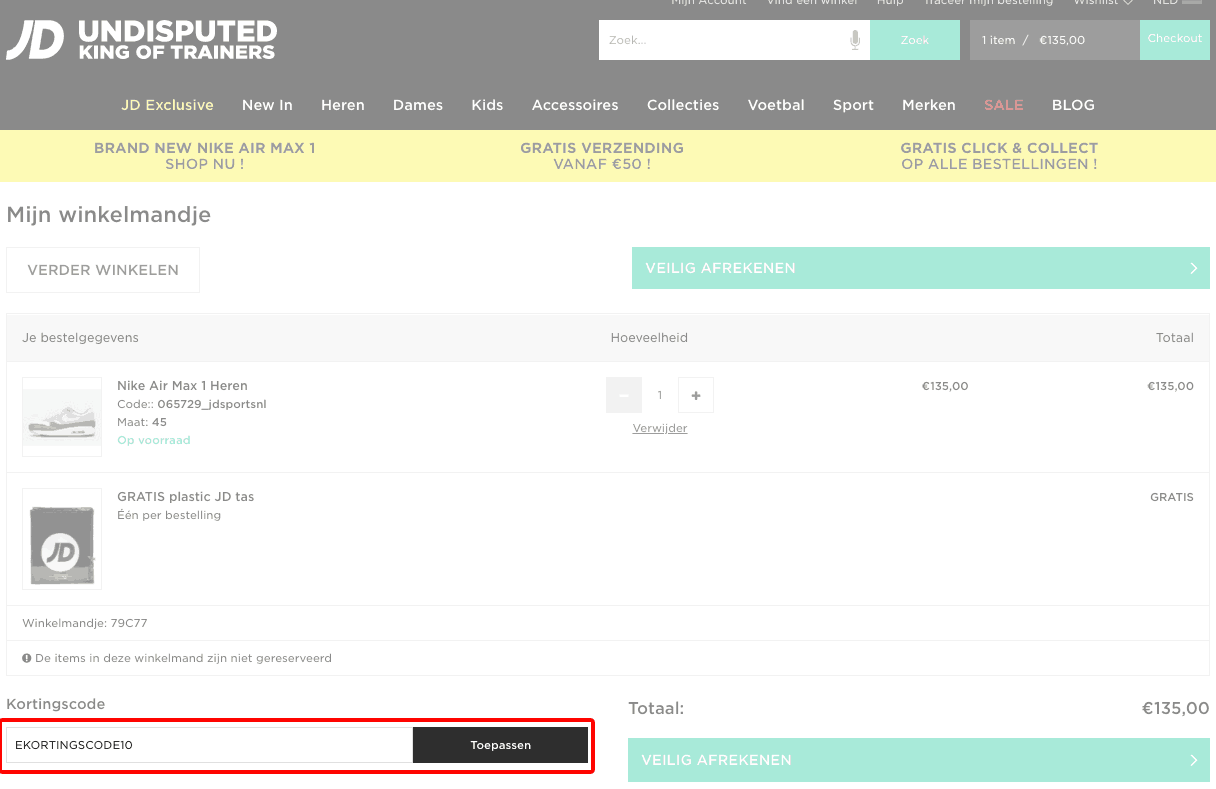Open the Merken menu
This screenshot has height=789, width=1216.
click(929, 105)
